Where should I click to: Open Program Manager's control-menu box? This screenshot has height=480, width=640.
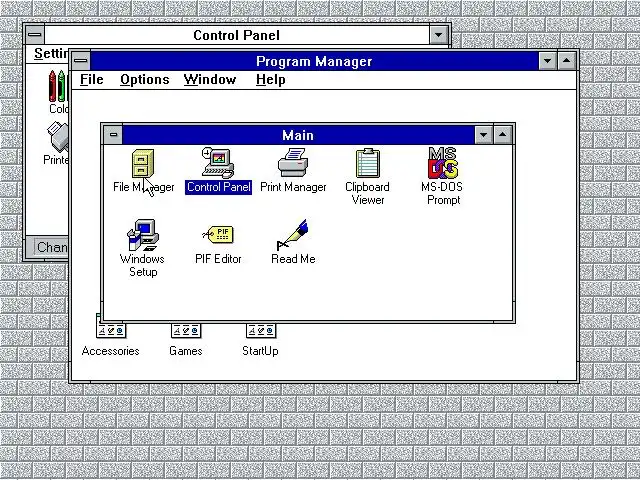(80, 61)
